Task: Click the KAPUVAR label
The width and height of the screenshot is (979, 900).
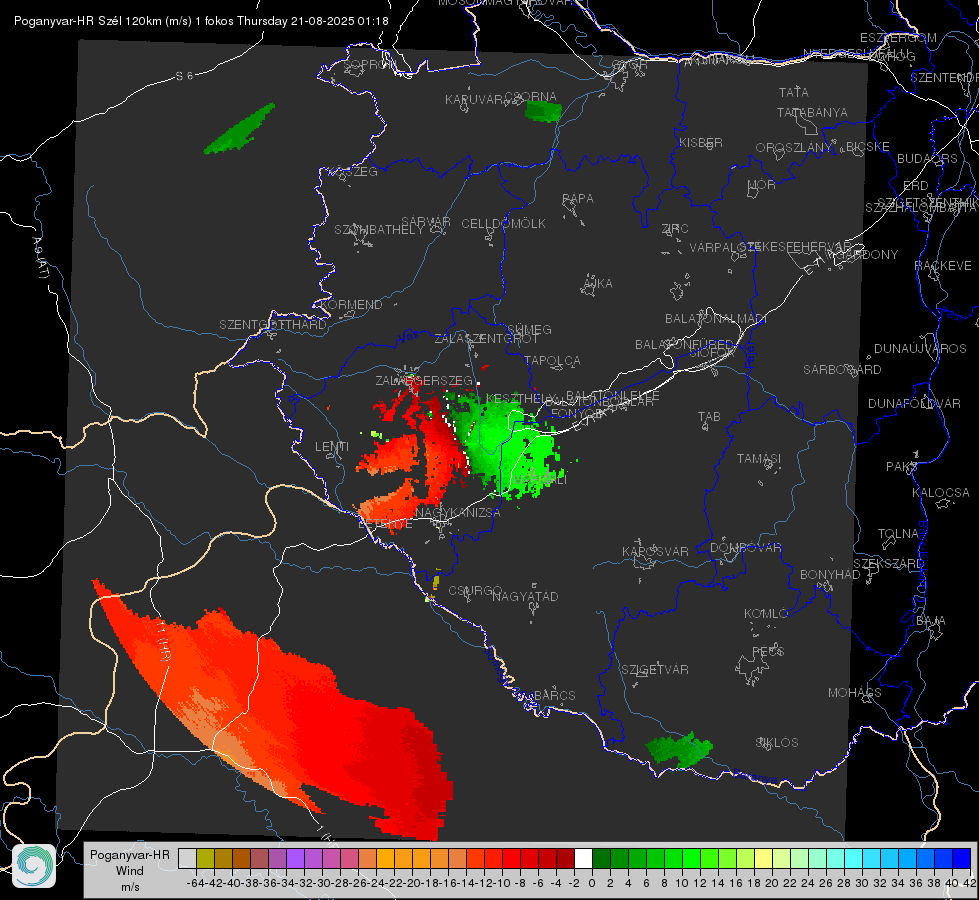Action: pos(473,100)
